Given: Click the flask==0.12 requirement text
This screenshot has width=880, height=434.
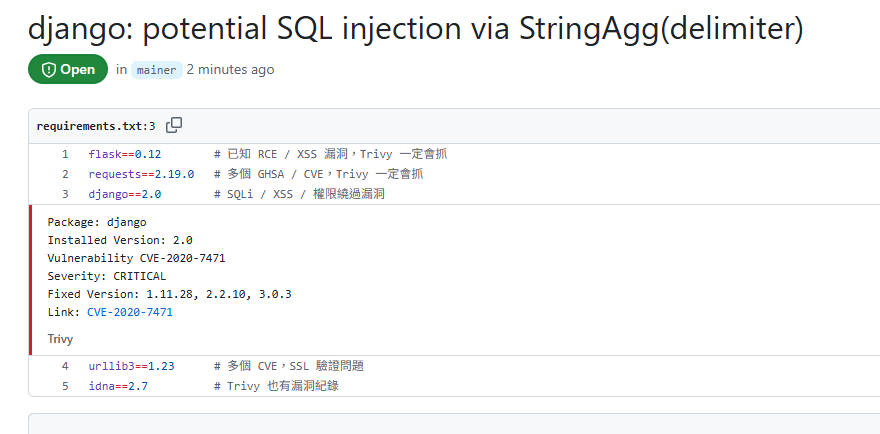Looking at the screenshot, I should click(124, 154).
